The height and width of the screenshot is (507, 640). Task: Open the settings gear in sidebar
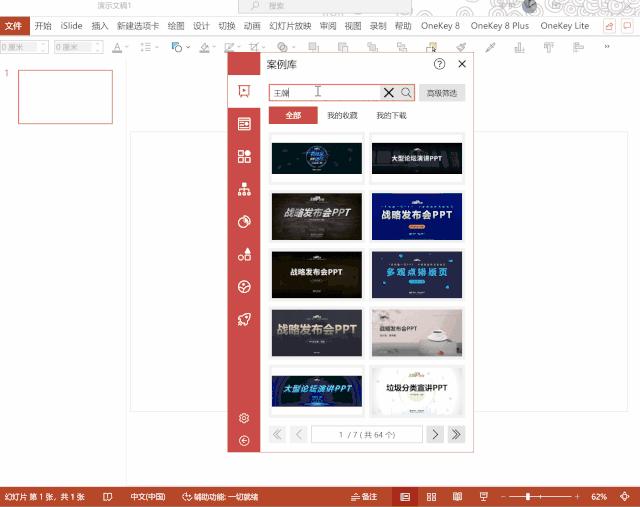tap(244, 418)
